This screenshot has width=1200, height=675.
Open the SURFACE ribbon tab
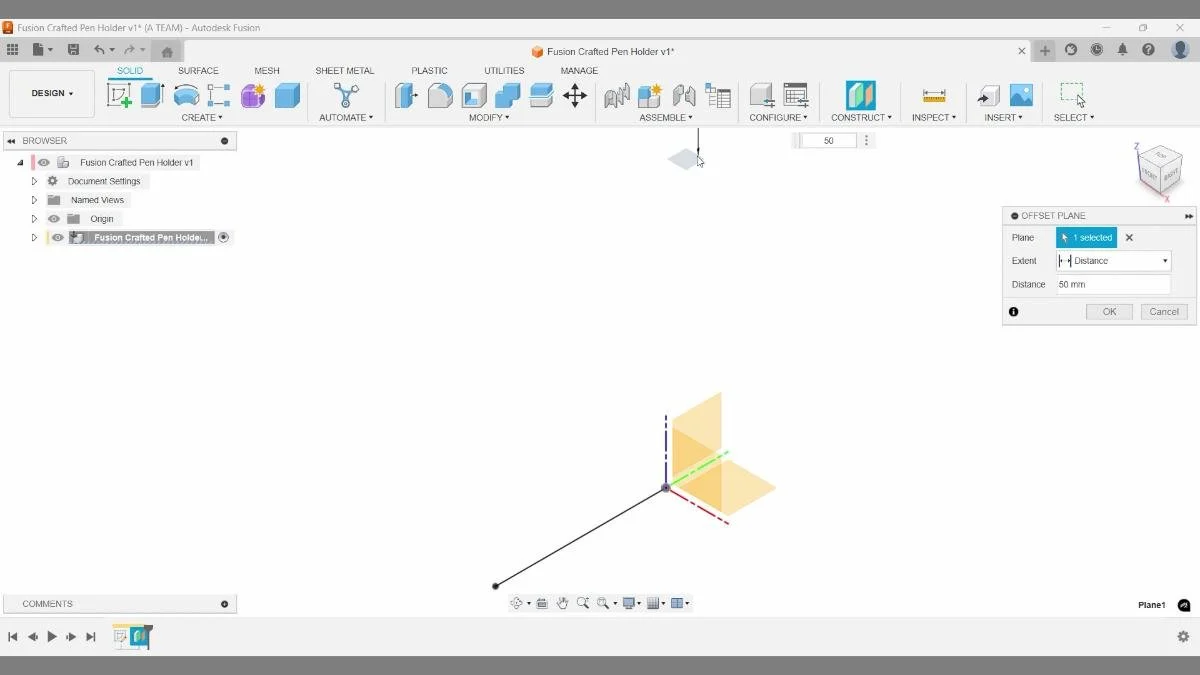click(x=198, y=70)
